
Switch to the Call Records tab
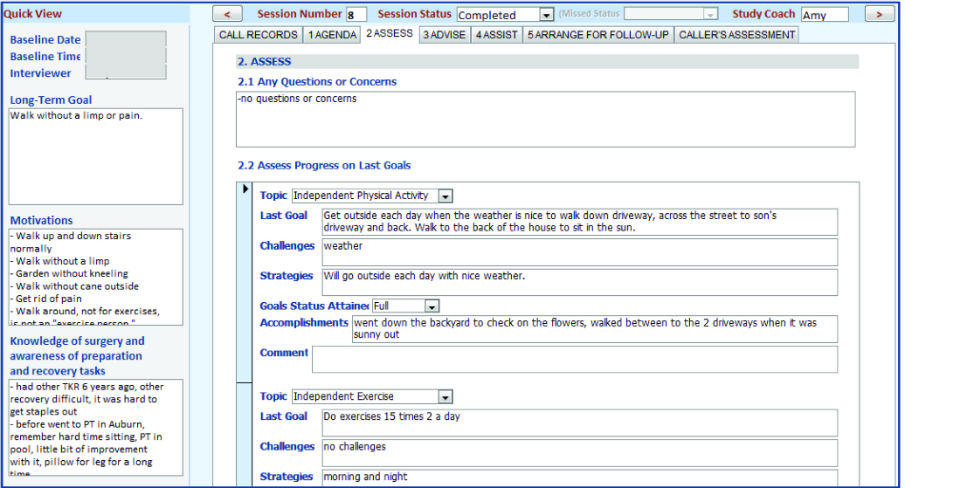tap(258, 35)
